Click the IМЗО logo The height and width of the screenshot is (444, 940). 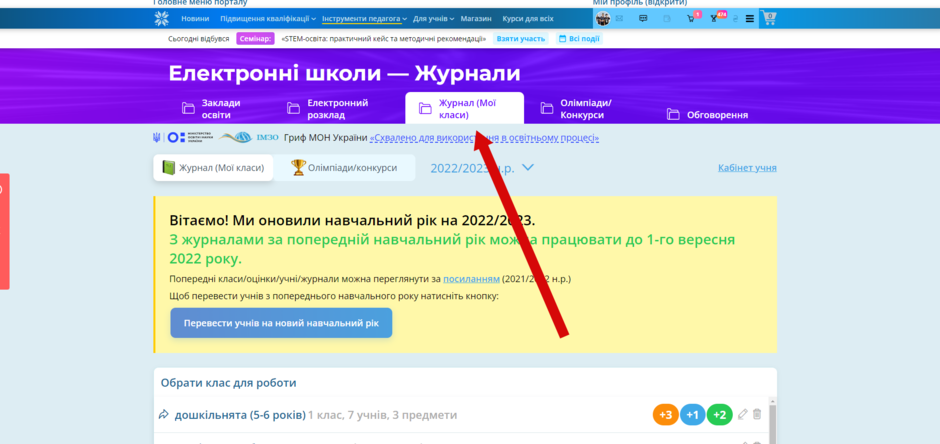click(249, 138)
